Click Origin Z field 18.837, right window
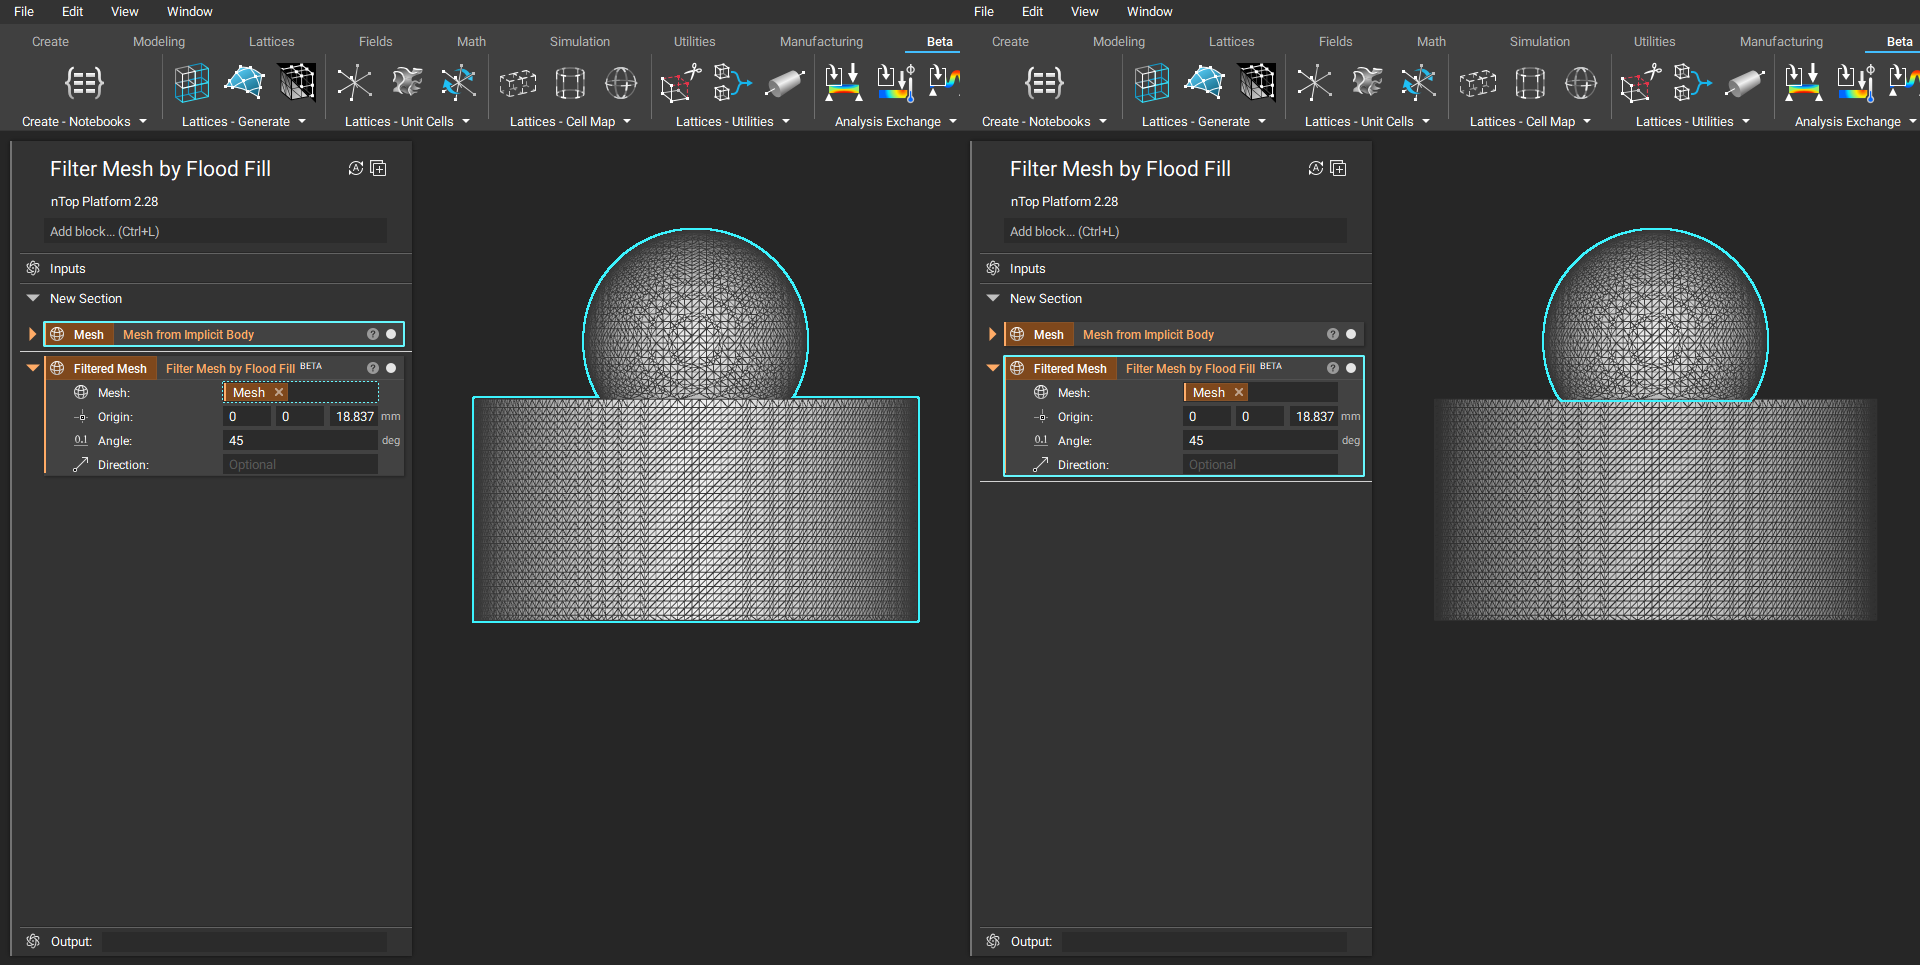The image size is (1920, 965). 1313,417
